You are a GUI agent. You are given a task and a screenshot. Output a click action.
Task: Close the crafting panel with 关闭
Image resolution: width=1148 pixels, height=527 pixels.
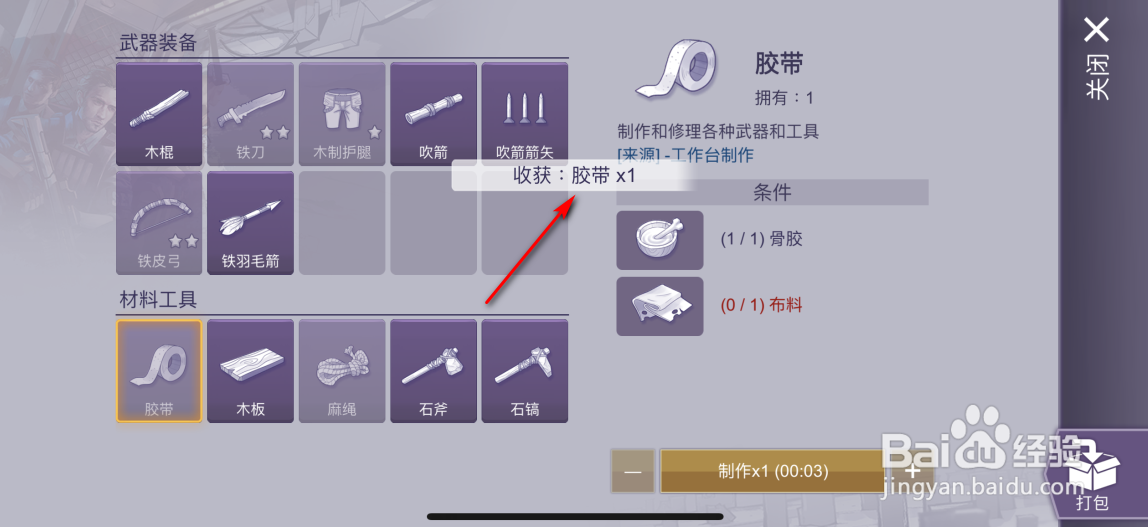(1096, 60)
